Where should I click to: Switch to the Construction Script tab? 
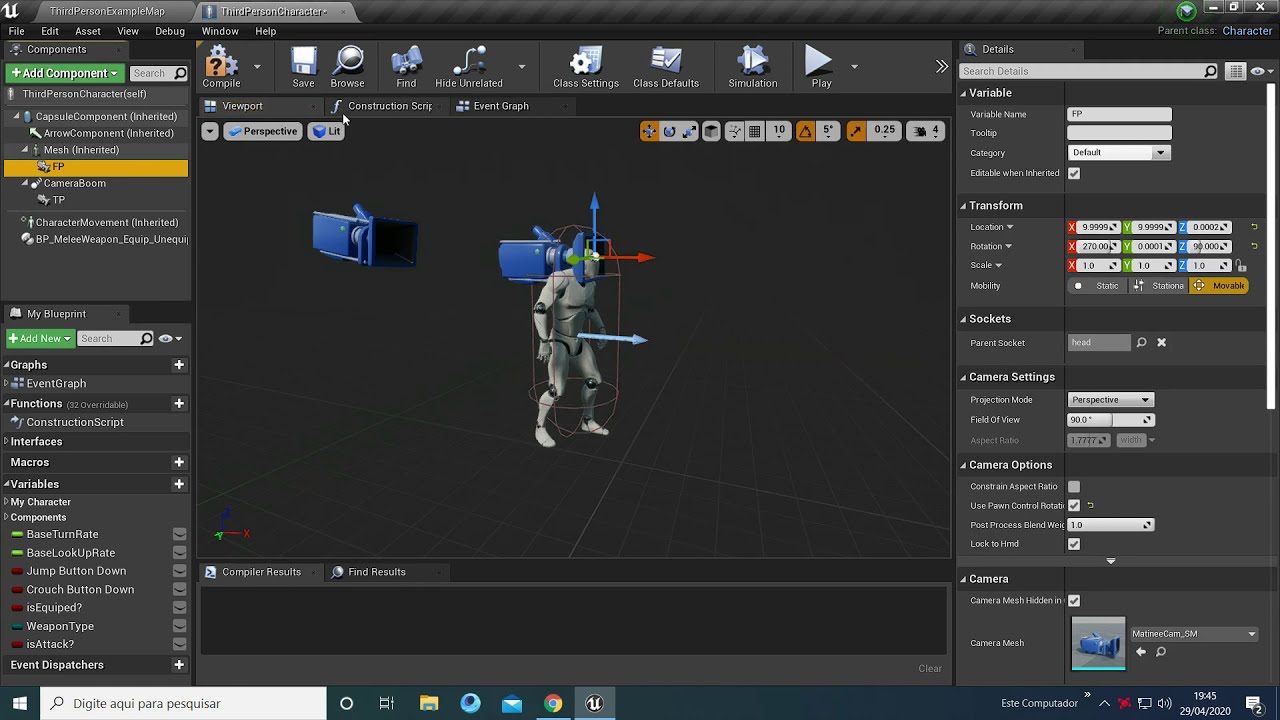[x=390, y=106]
